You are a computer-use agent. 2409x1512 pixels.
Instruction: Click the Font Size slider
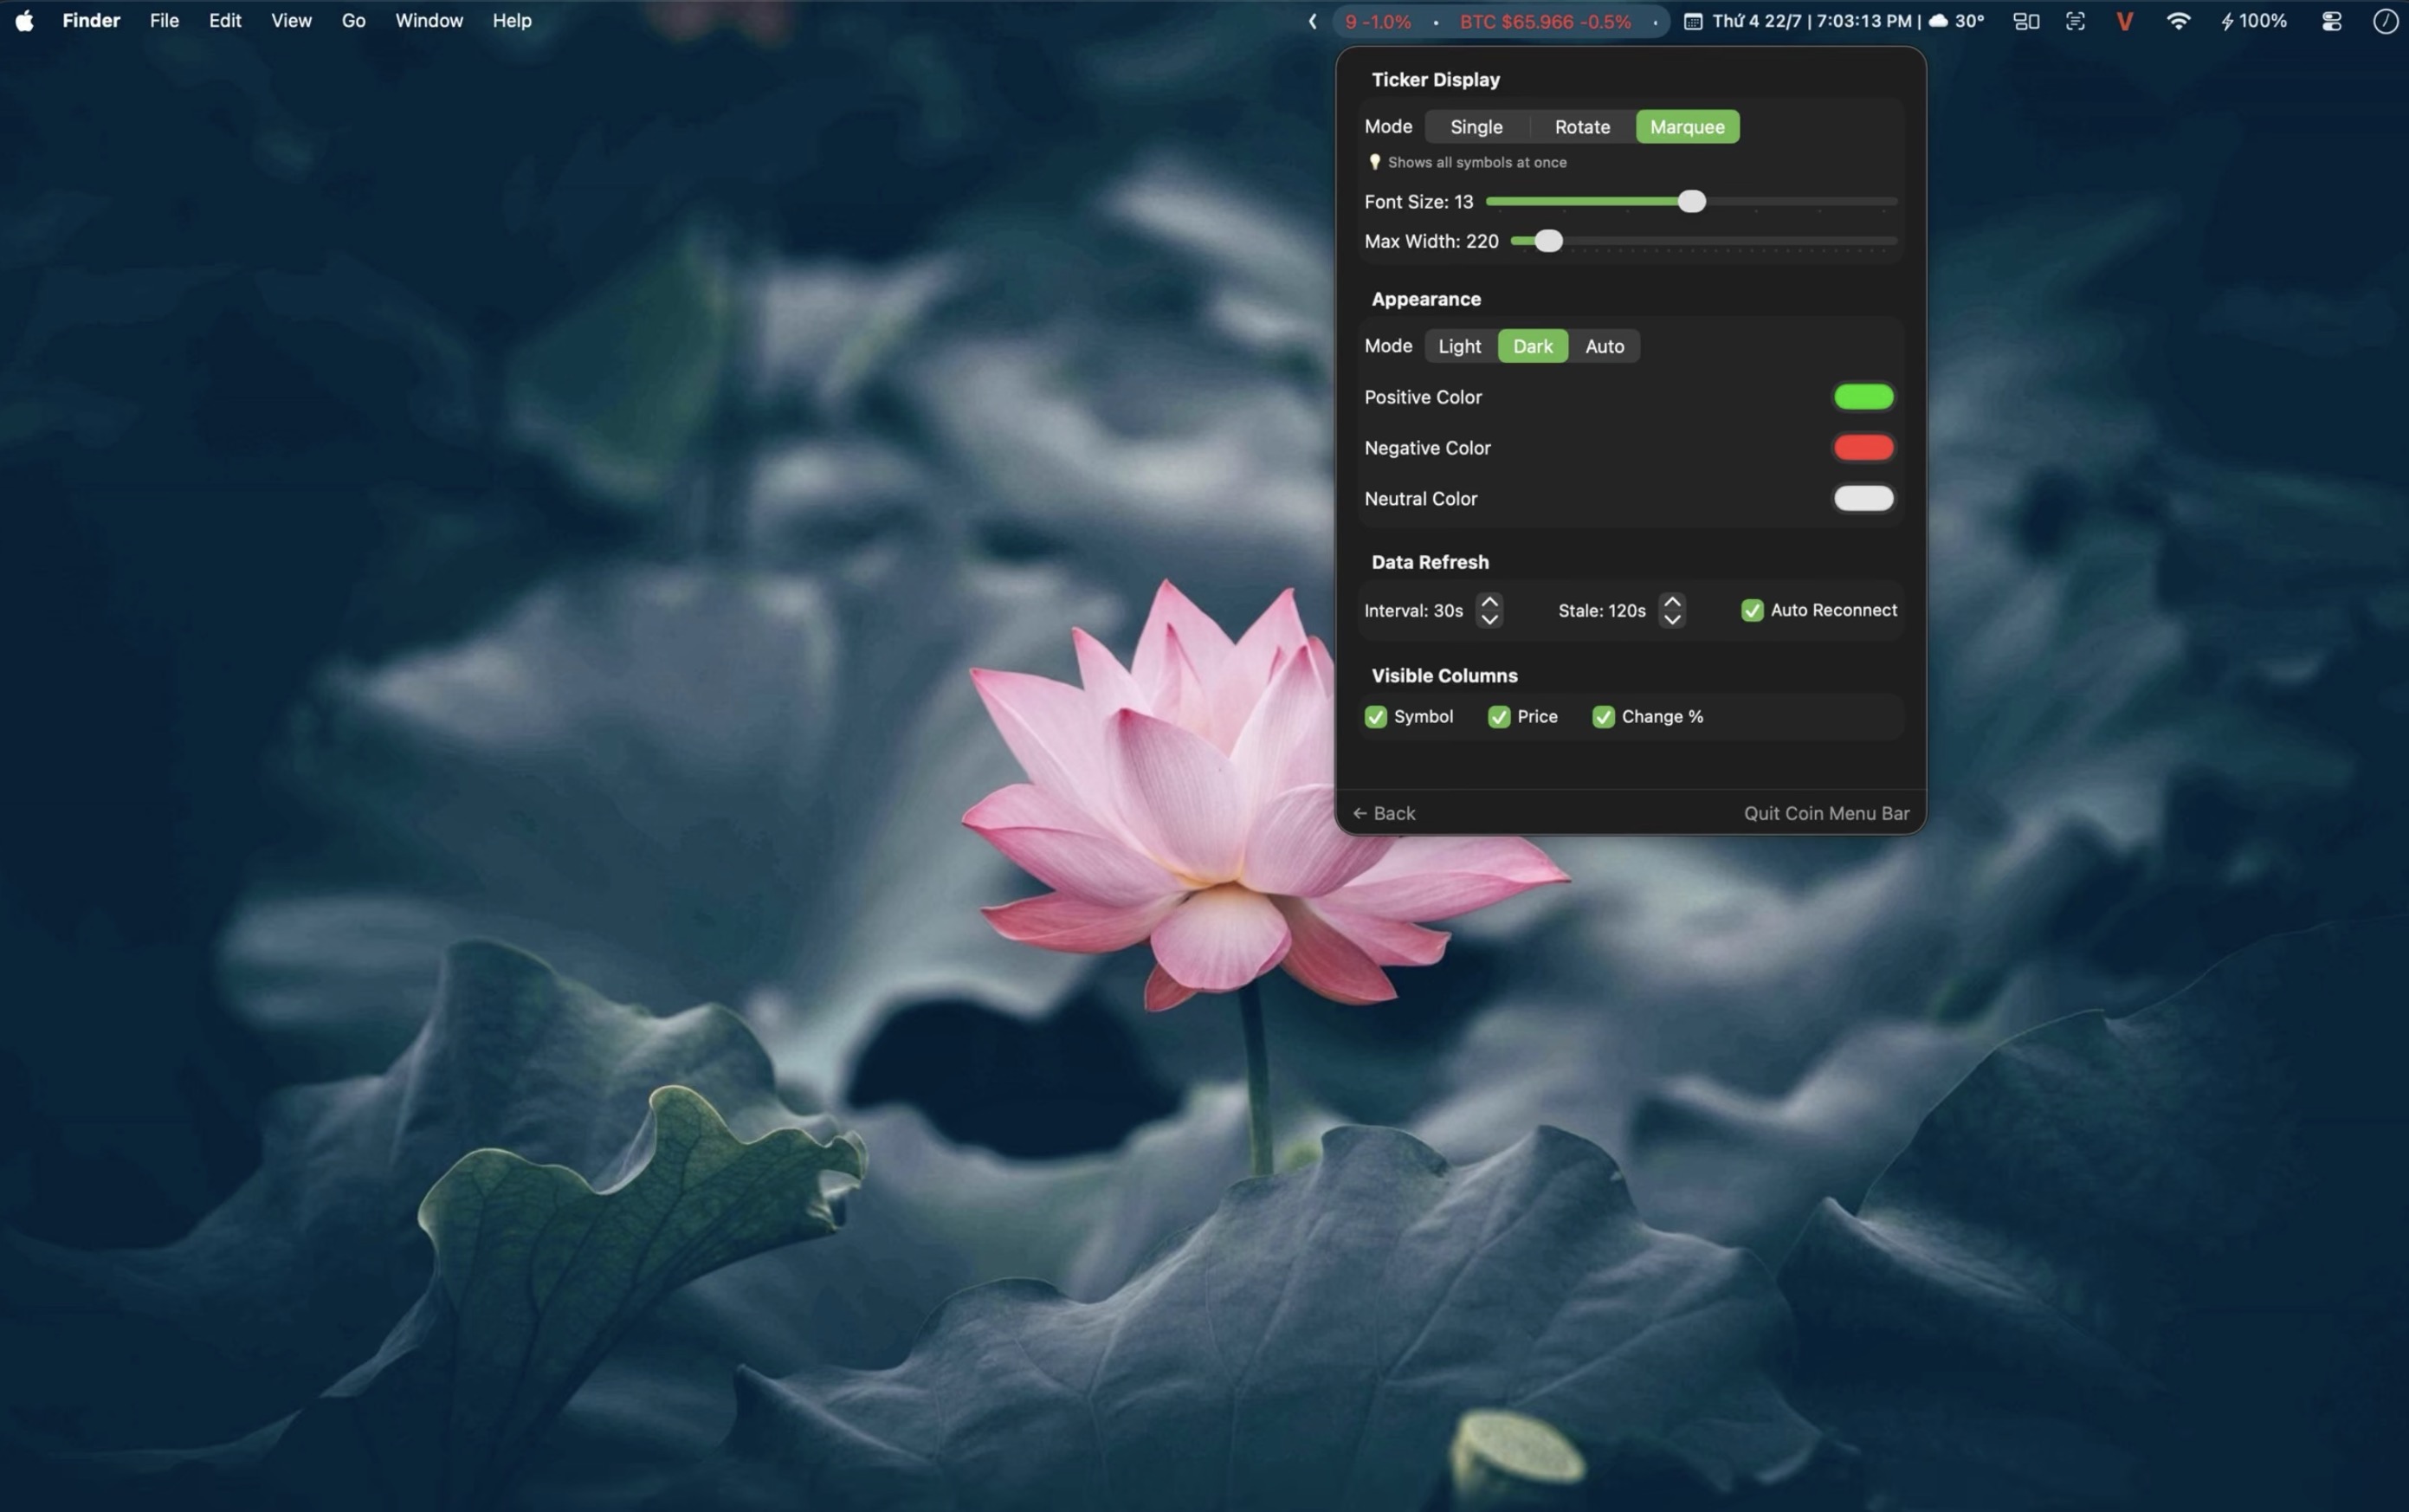pyautogui.click(x=1691, y=202)
